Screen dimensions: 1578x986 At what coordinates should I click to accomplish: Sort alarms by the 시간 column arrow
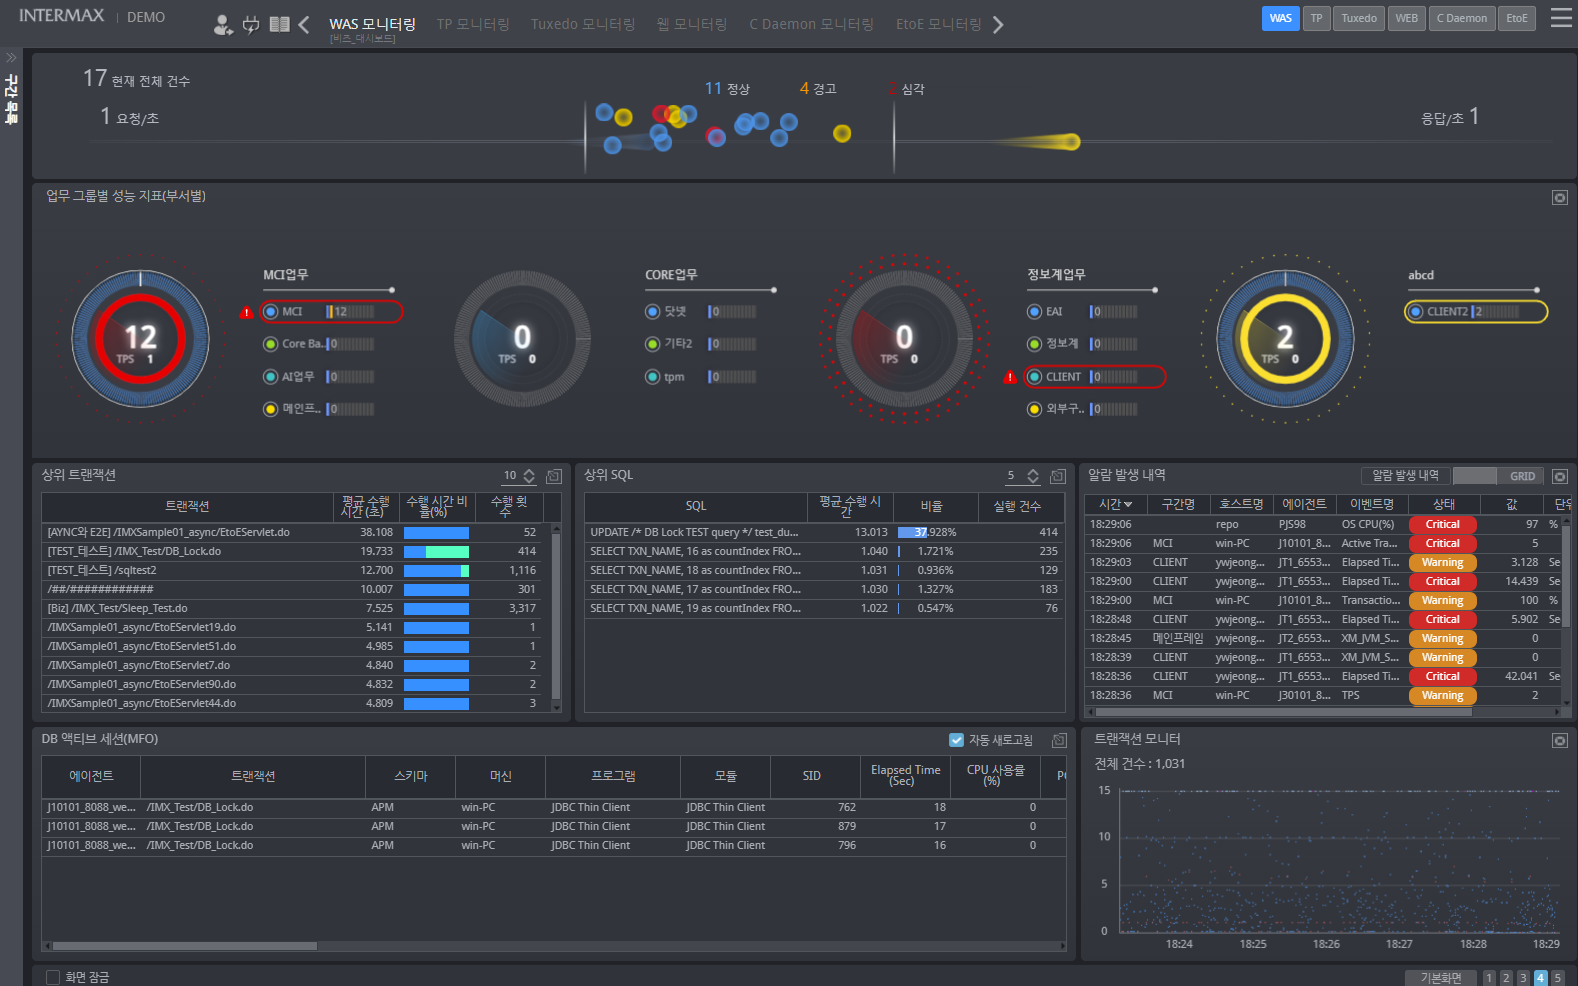pos(1129,505)
